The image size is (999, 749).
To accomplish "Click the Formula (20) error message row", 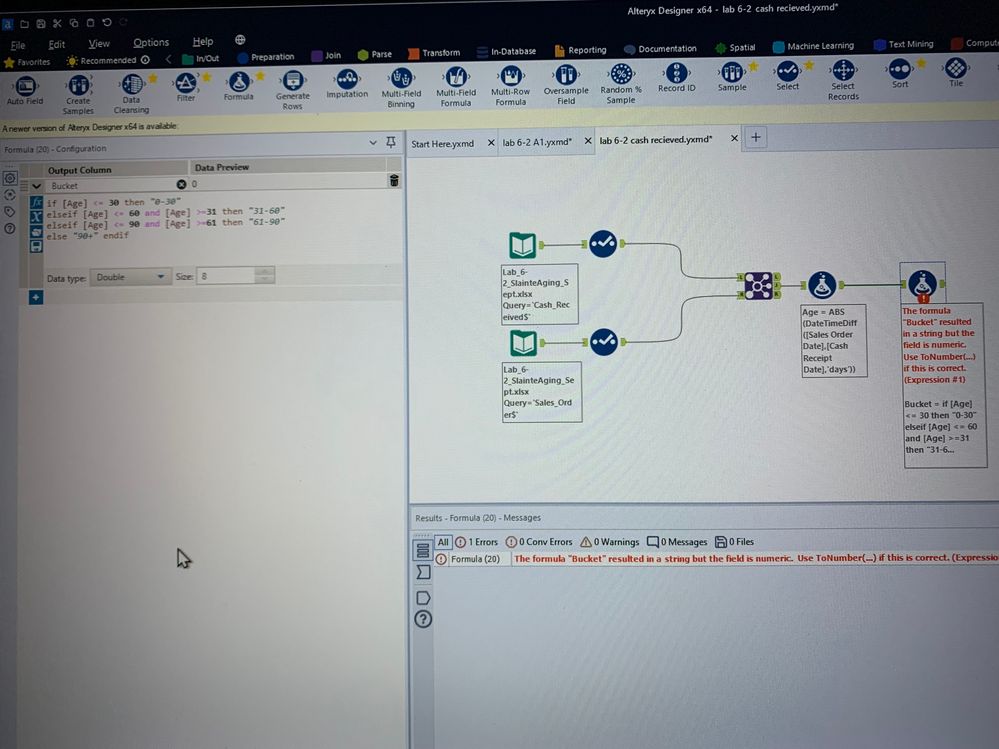I will [717, 559].
